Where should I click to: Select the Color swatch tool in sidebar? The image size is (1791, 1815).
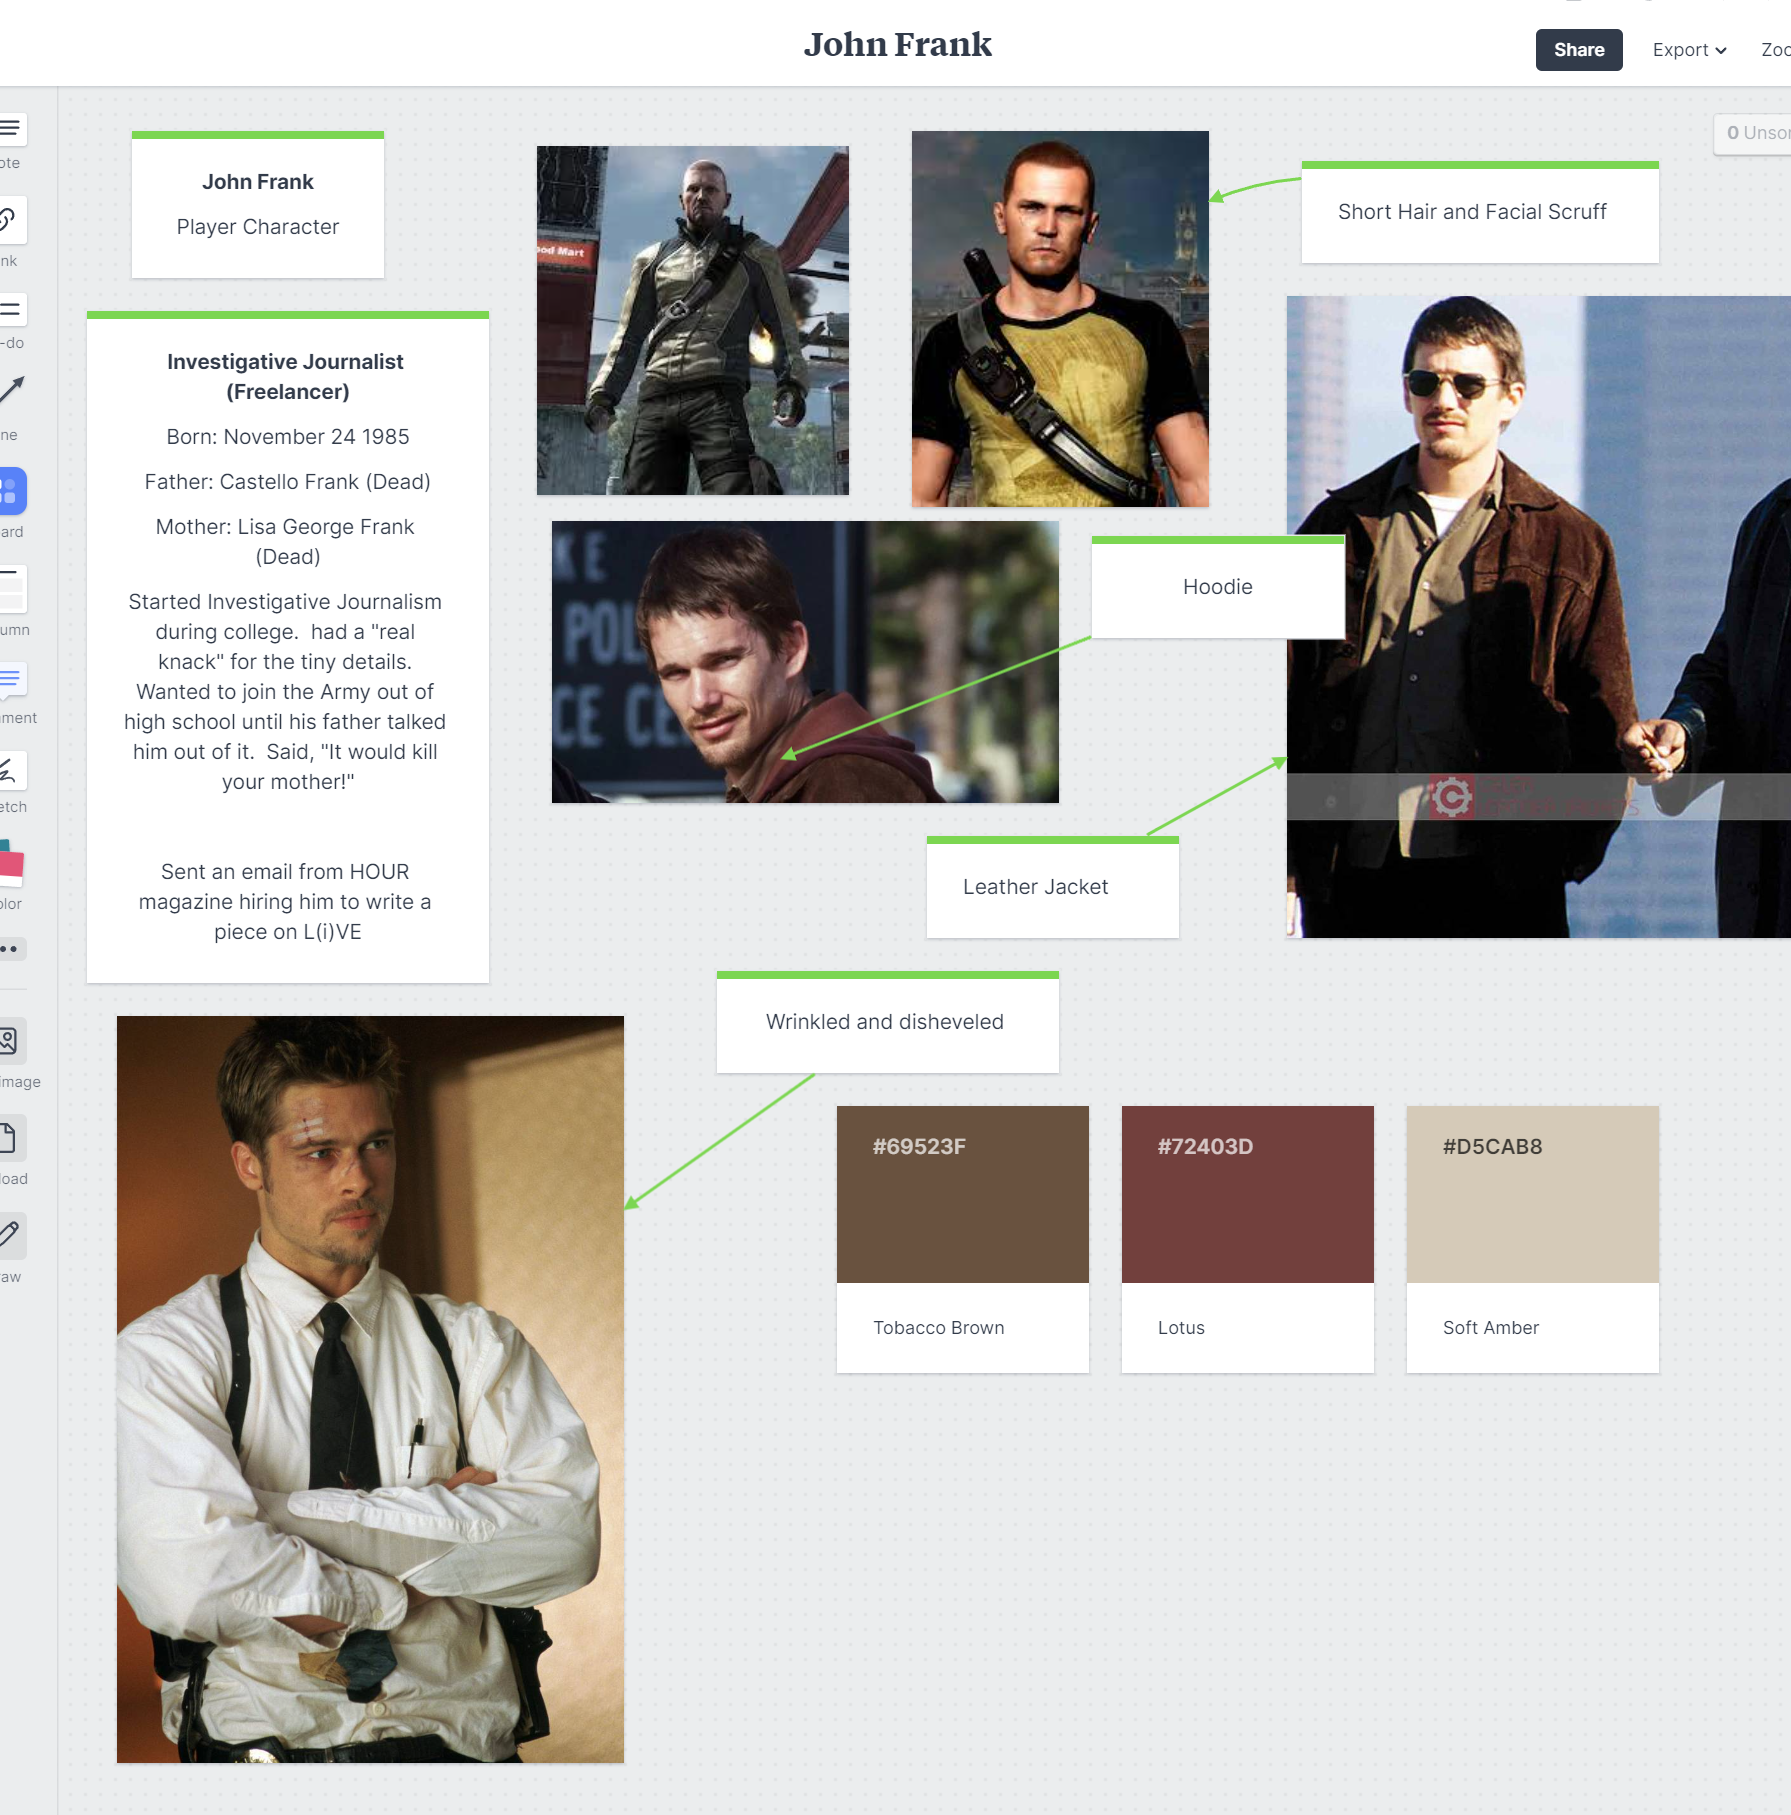point(12,864)
